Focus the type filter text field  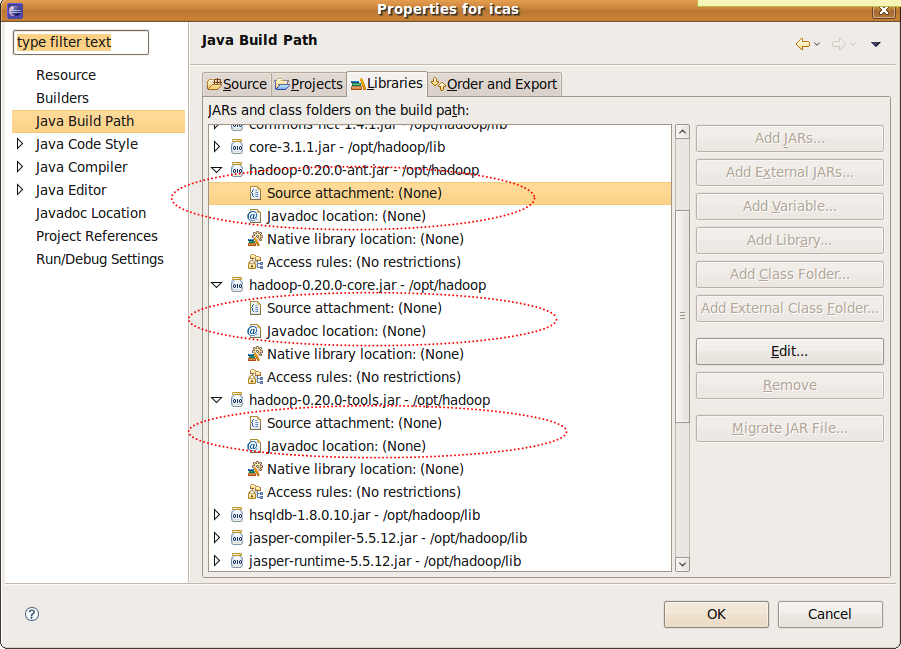(x=80, y=43)
